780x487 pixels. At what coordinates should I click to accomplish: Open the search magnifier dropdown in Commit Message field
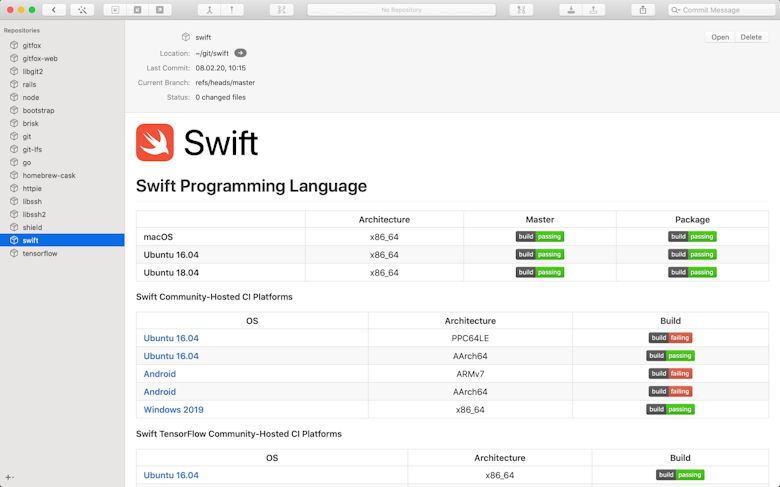[676, 10]
